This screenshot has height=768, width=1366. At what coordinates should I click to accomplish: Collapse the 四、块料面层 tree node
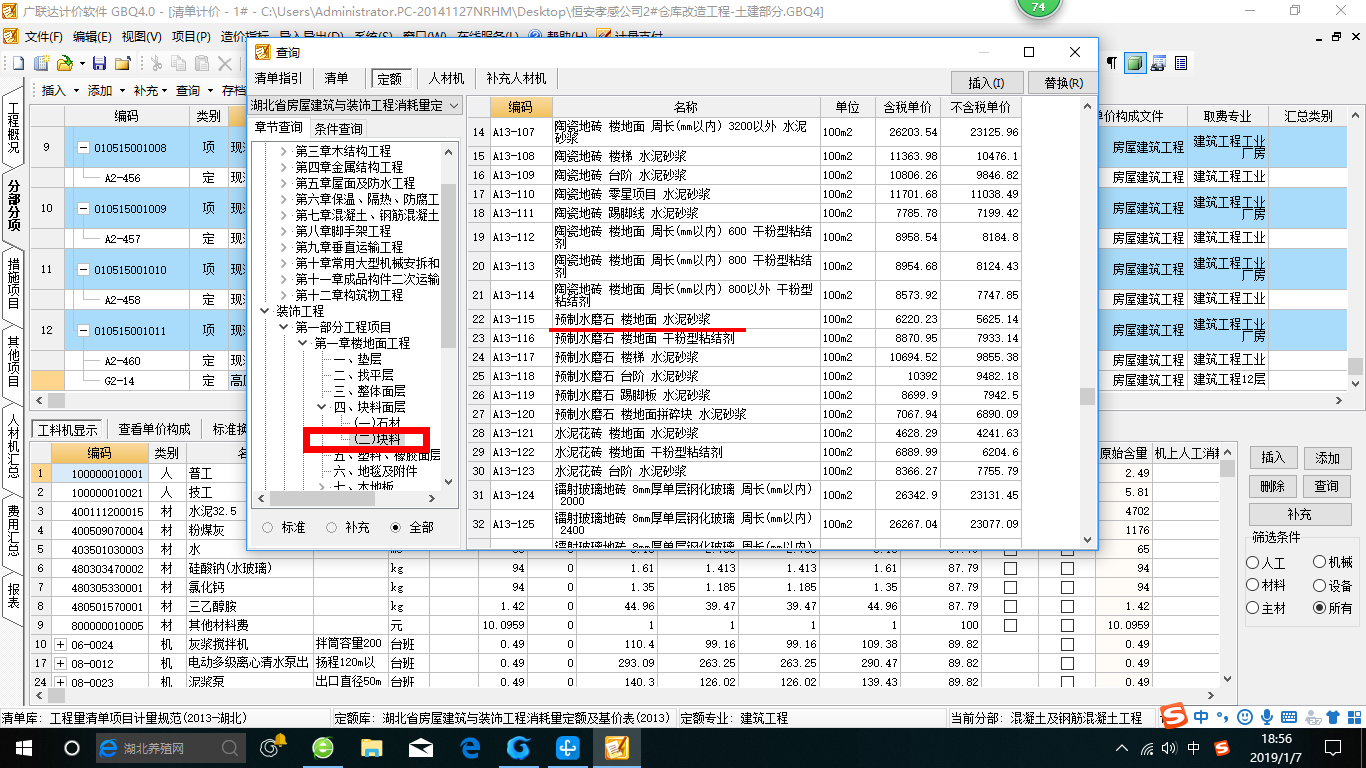point(322,407)
